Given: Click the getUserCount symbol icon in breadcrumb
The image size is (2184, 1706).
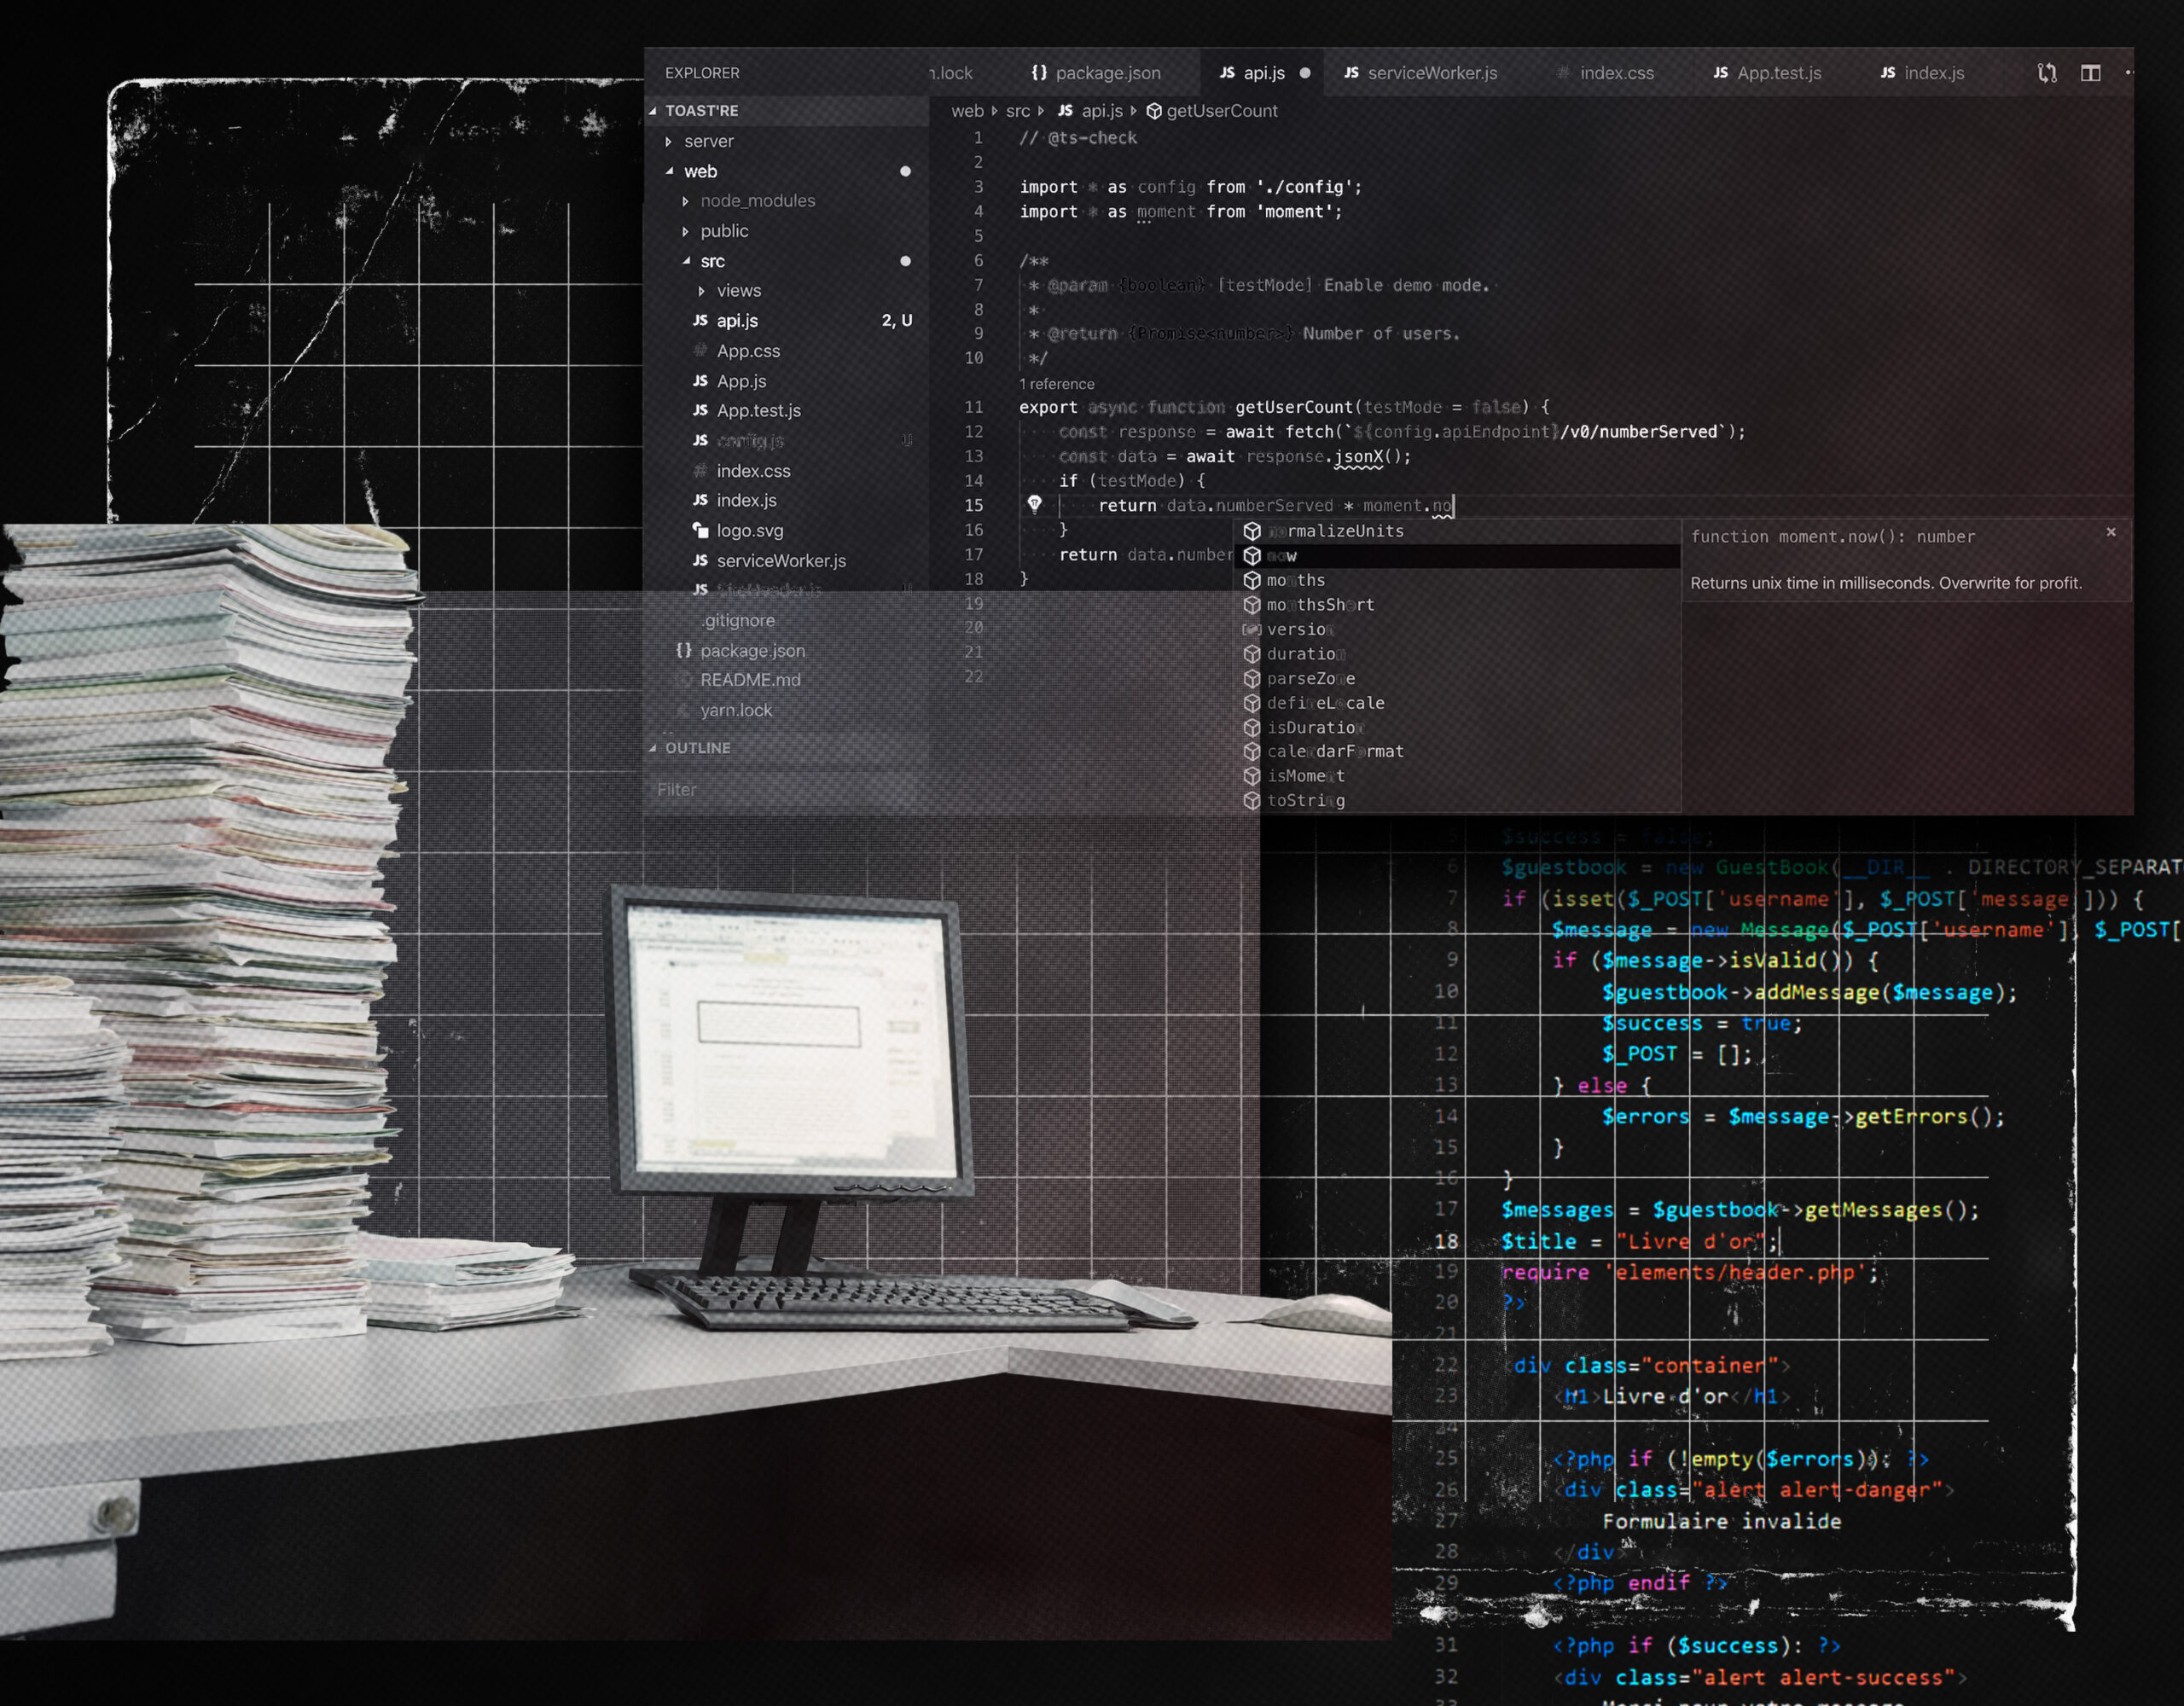Looking at the screenshot, I should [x=1153, y=111].
